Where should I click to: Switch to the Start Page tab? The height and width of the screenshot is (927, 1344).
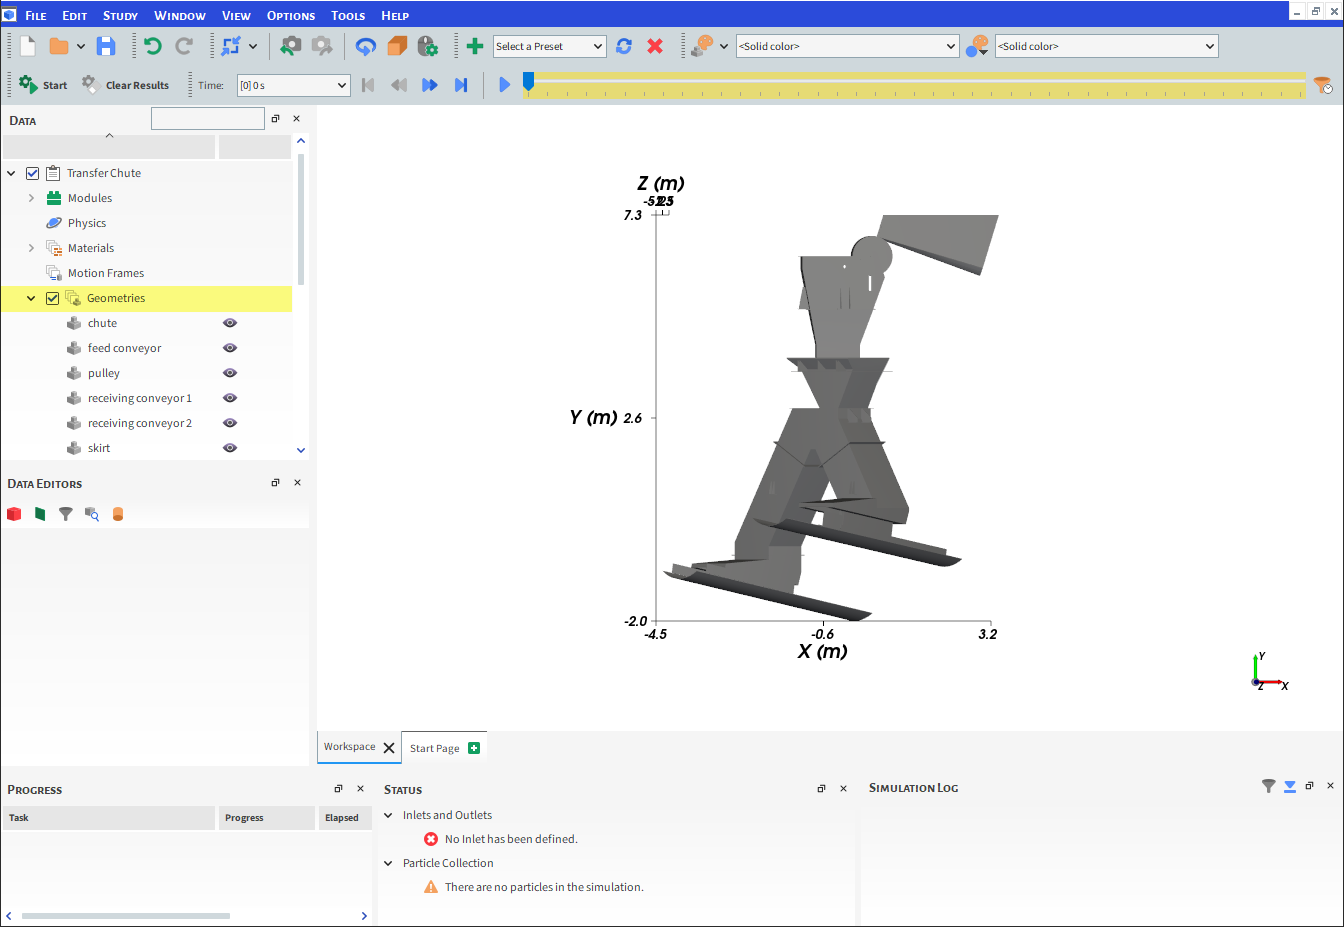(x=435, y=748)
